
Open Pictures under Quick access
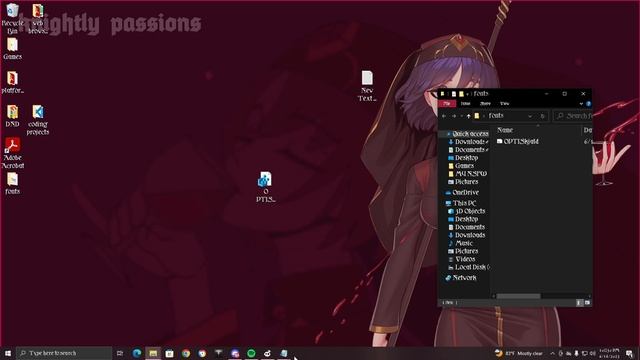pyautogui.click(x=463, y=182)
